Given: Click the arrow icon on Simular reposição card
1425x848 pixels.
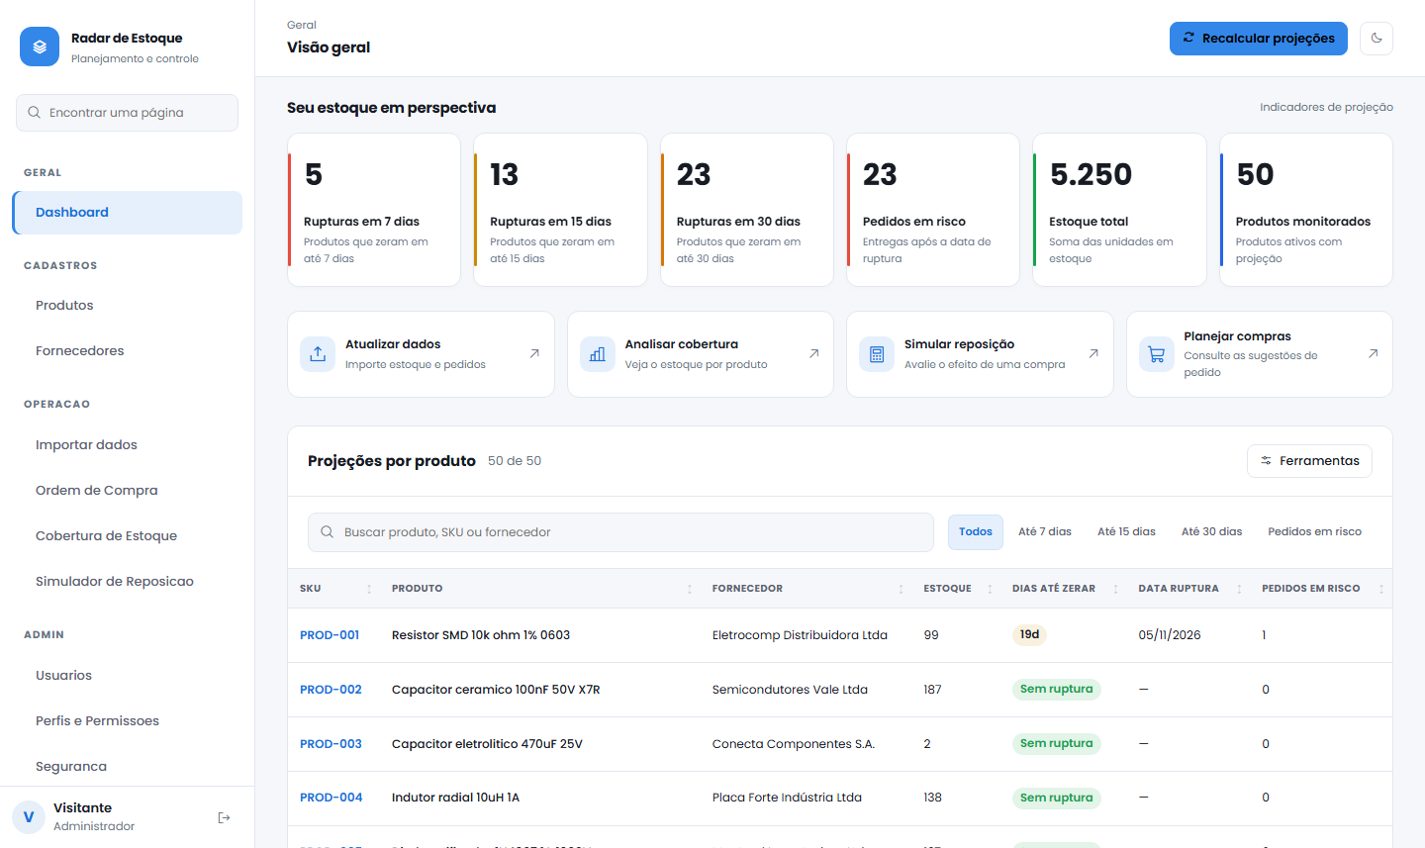Looking at the screenshot, I should point(1093,353).
